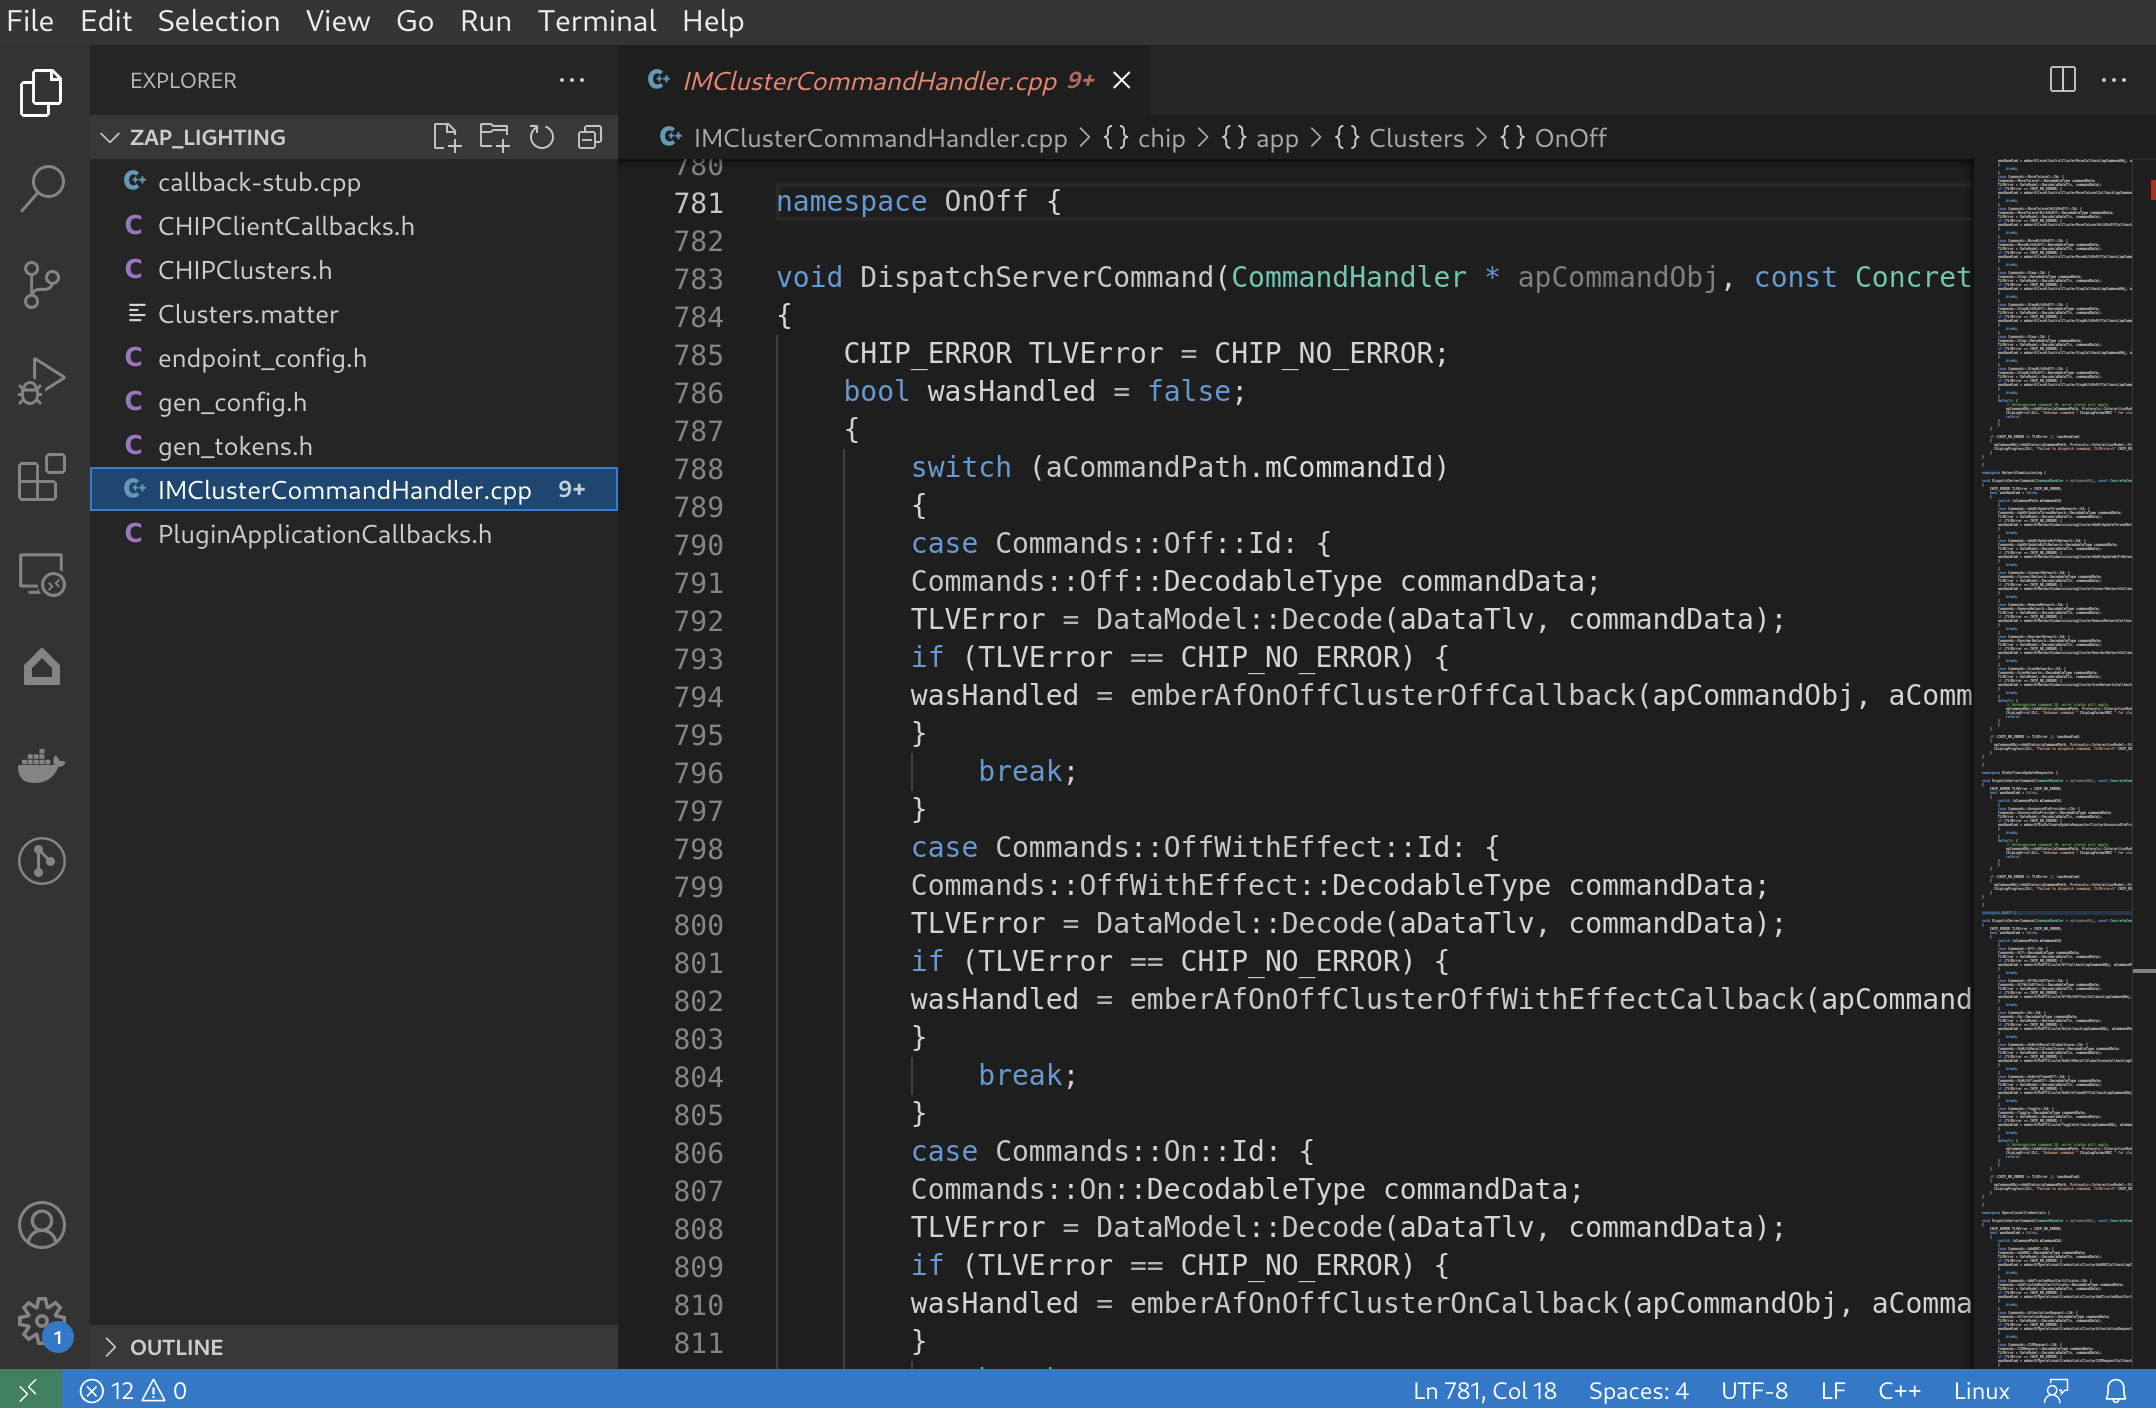Viewport: 2156px width, 1408px height.
Task: Select the Explorer icon in activity bar
Action: point(42,91)
